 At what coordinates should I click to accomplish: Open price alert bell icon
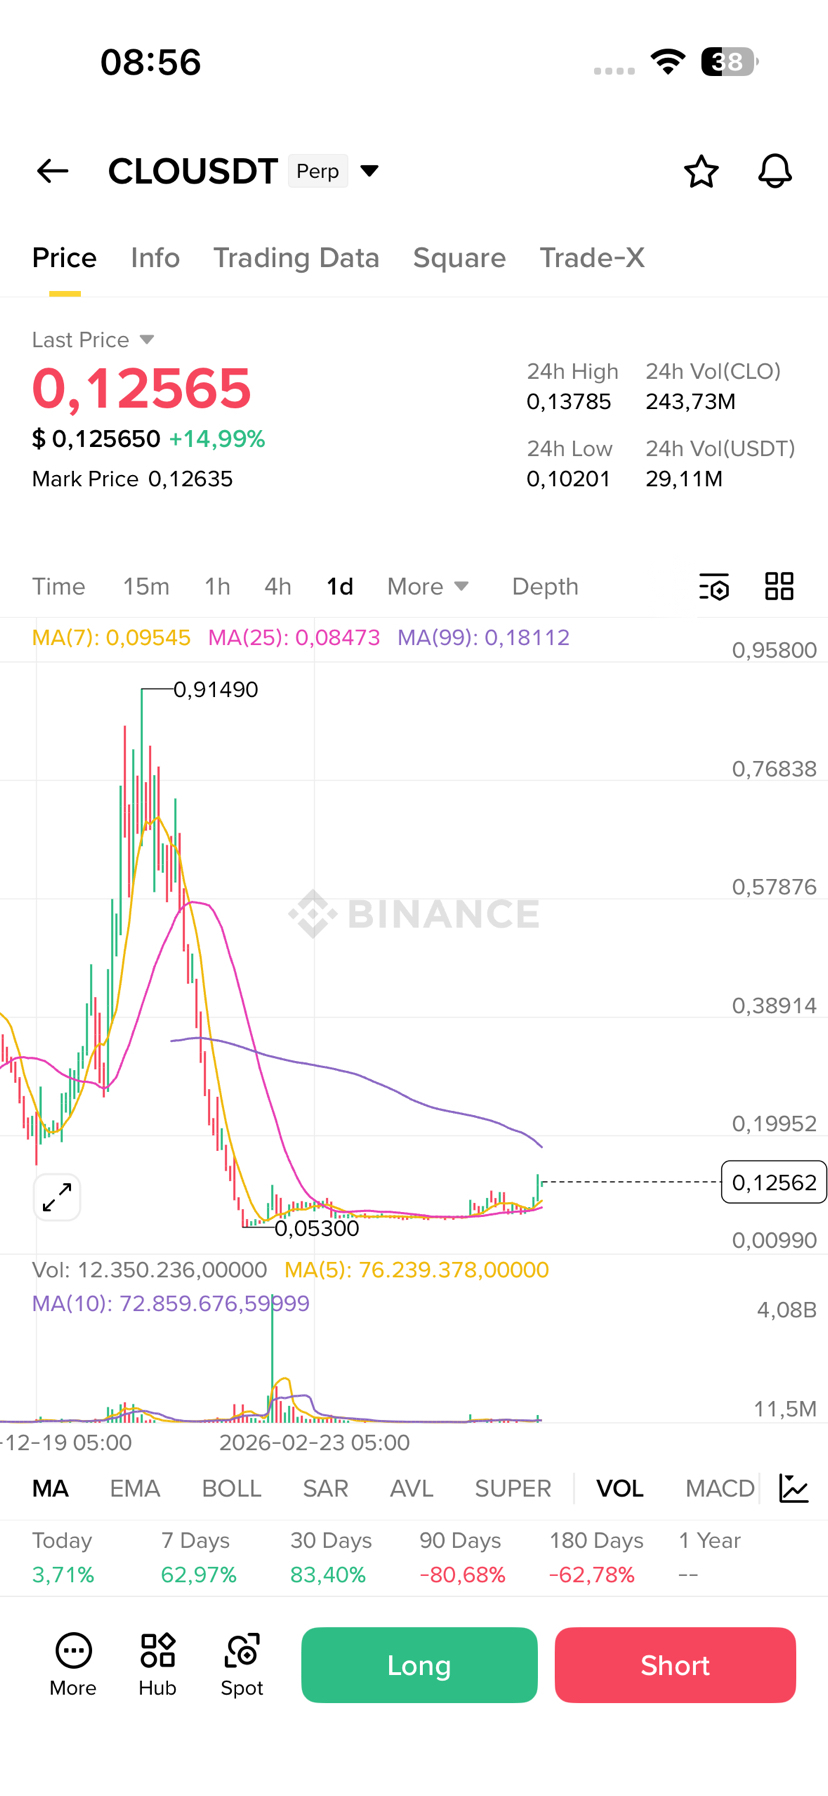775,171
